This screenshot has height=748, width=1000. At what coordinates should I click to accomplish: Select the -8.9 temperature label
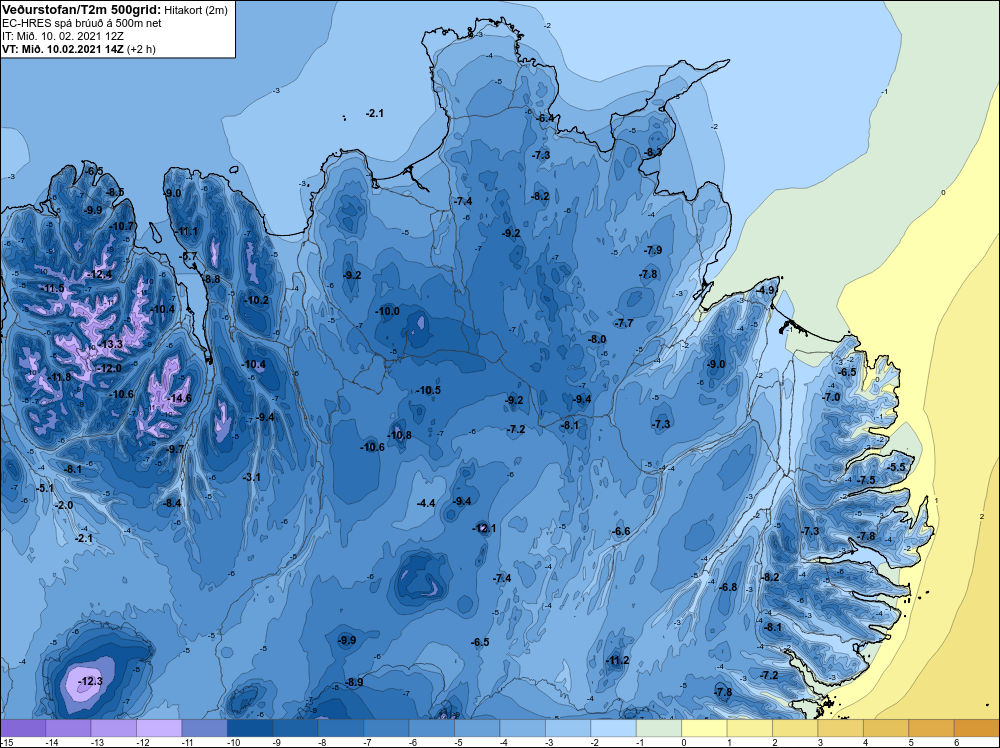pyautogui.click(x=354, y=682)
